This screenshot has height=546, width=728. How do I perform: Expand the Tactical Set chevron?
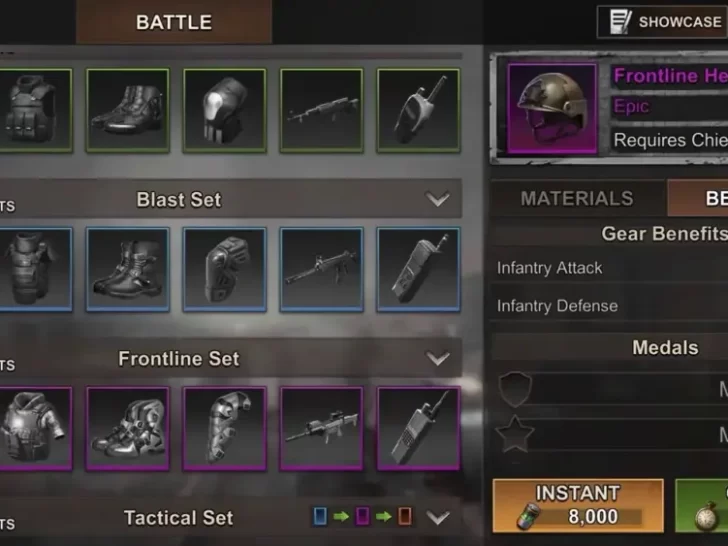click(437, 517)
